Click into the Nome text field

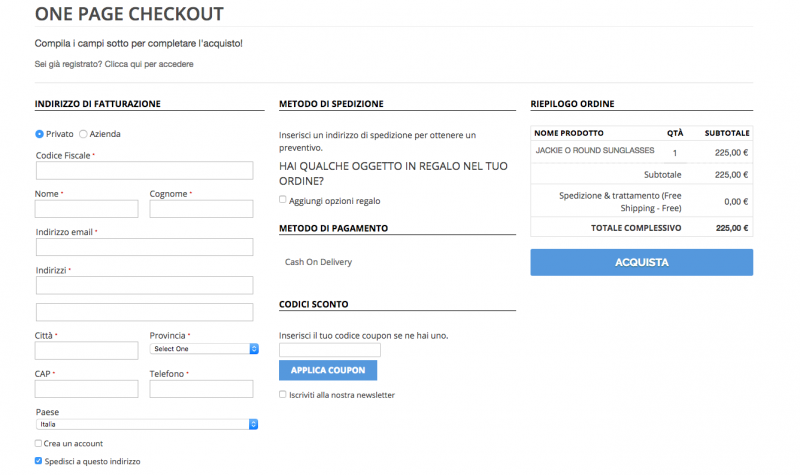click(86, 209)
